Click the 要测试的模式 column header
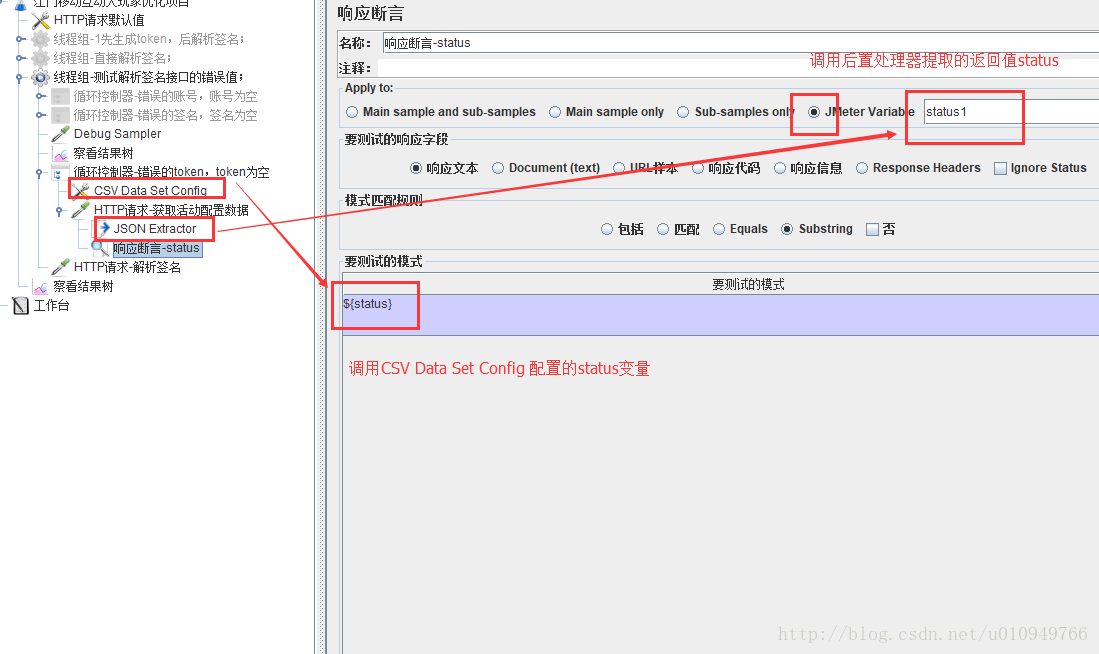1099x654 pixels. coord(721,285)
